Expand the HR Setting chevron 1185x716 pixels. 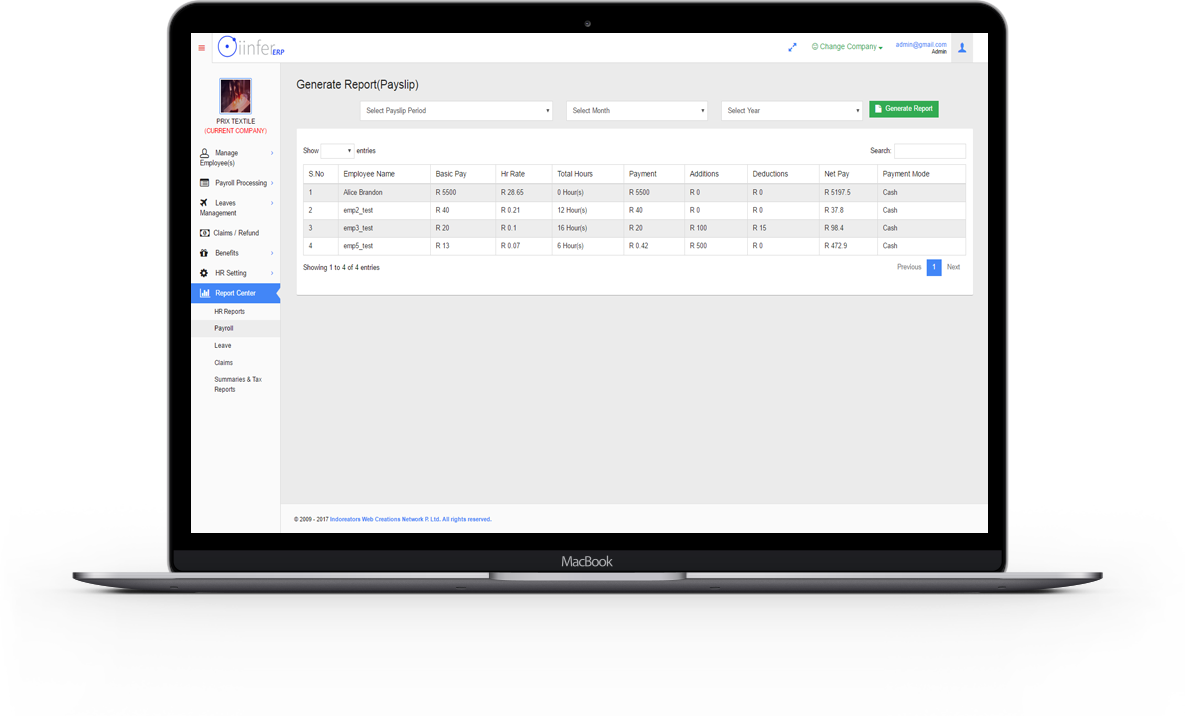pos(272,273)
